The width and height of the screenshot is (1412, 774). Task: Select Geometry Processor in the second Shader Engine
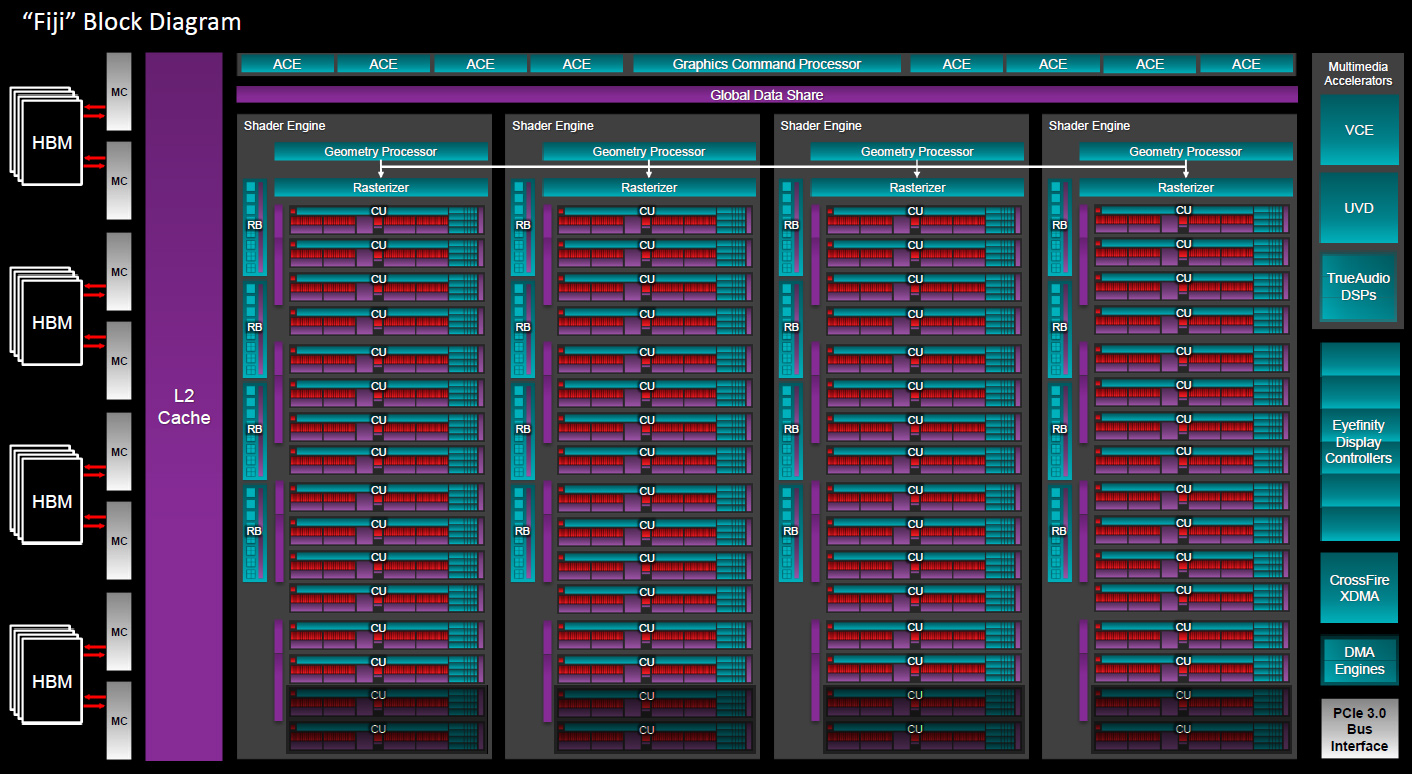(x=649, y=152)
